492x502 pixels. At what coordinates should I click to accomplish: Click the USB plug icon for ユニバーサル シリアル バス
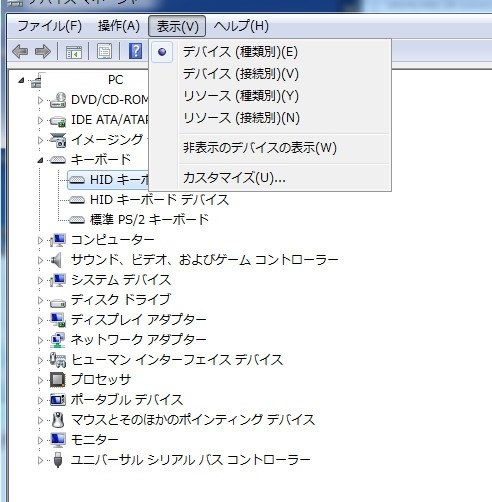pyautogui.click(x=58, y=460)
